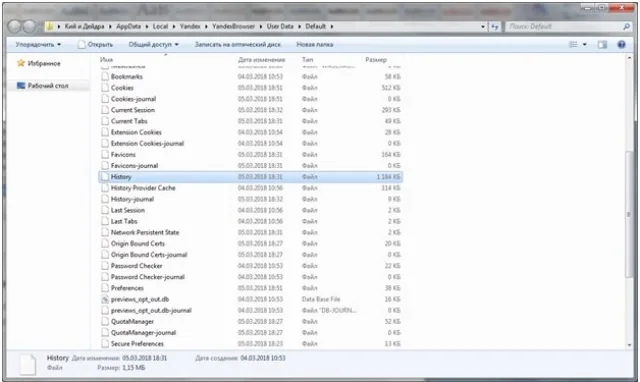This screenshot has width=640, height=382.
Task: Click the search magnifier icon
Action: click(x=627, y=27)
